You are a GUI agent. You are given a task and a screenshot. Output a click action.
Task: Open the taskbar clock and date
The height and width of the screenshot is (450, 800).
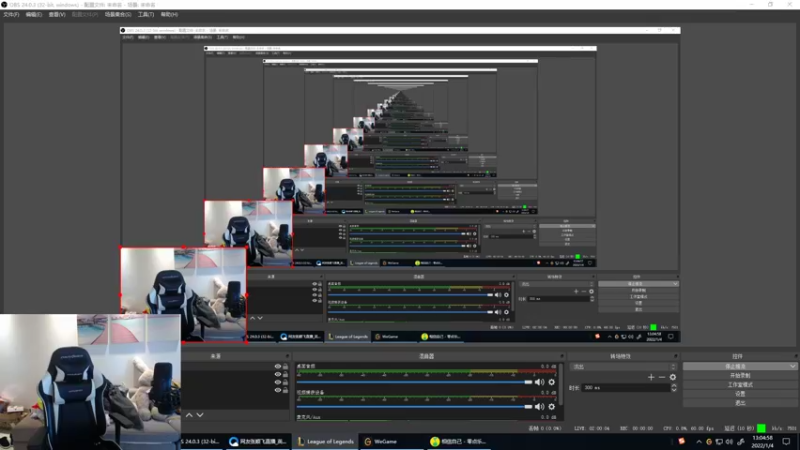pos(762,442)
